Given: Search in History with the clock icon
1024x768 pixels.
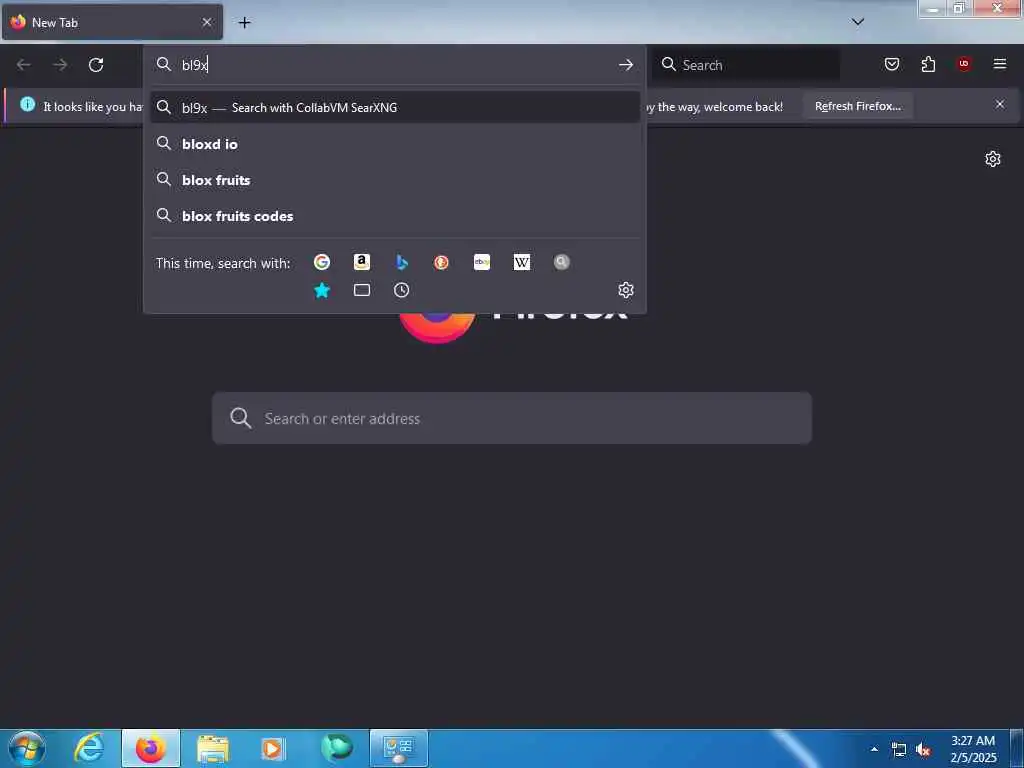Looking at the screenshot, I should coord(402,290).
